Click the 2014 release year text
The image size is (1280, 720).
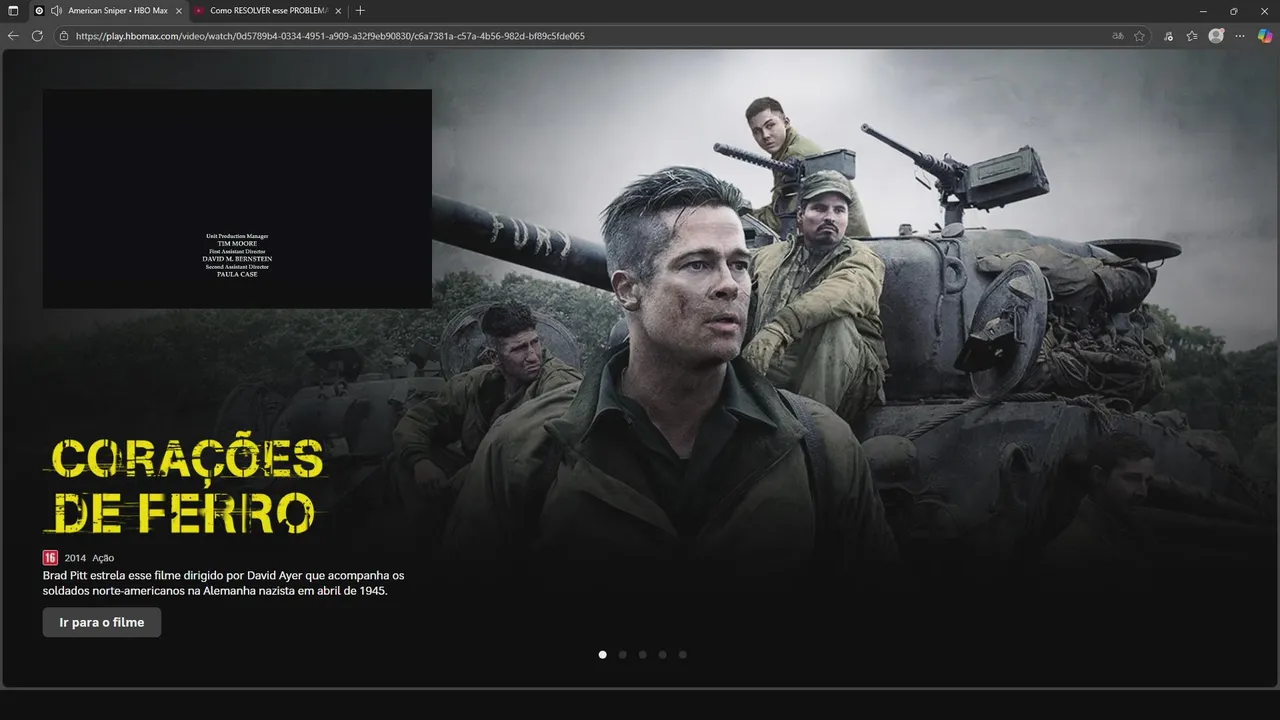pos(75,558)
